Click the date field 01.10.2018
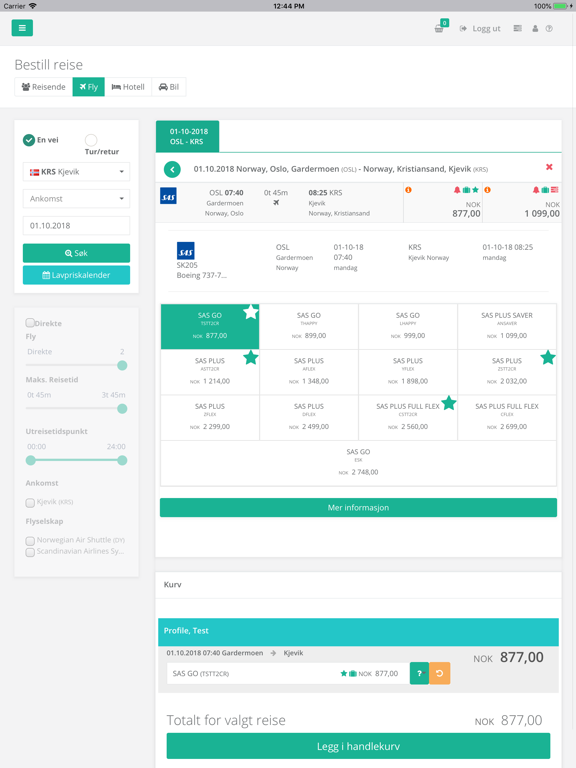This screenshot has height=768, width=576. [x=76, y=226]
